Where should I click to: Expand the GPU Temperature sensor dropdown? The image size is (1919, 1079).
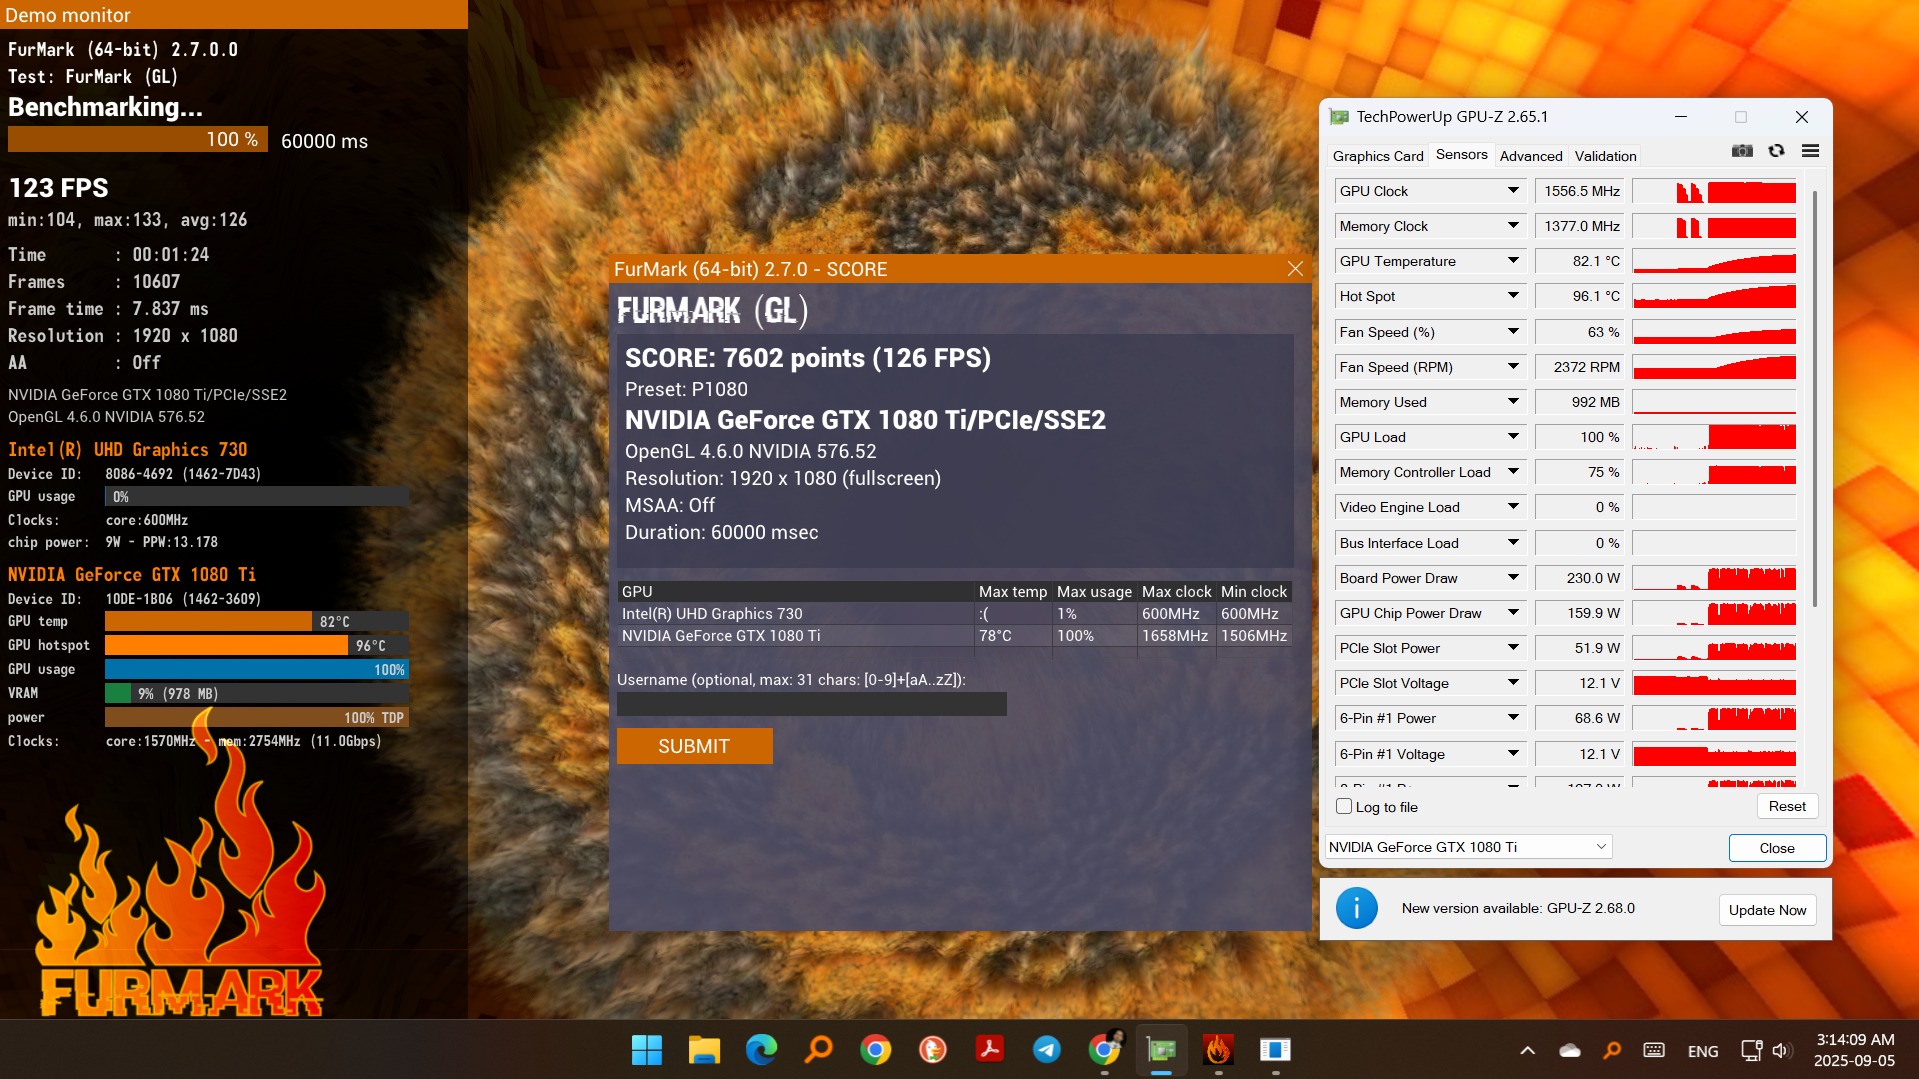pyautogui.click(x=1513, y=261)
